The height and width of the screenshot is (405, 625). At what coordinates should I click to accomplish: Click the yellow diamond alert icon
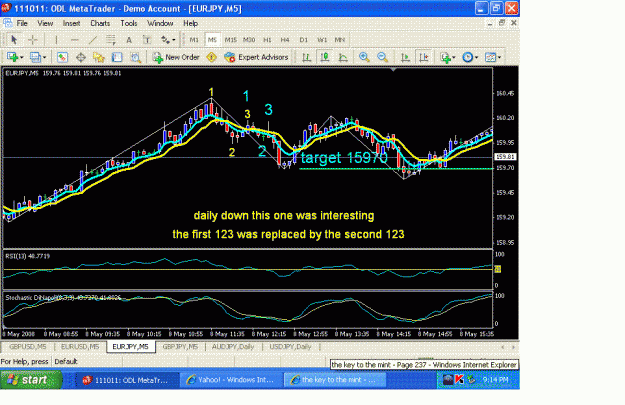[211, 57]
